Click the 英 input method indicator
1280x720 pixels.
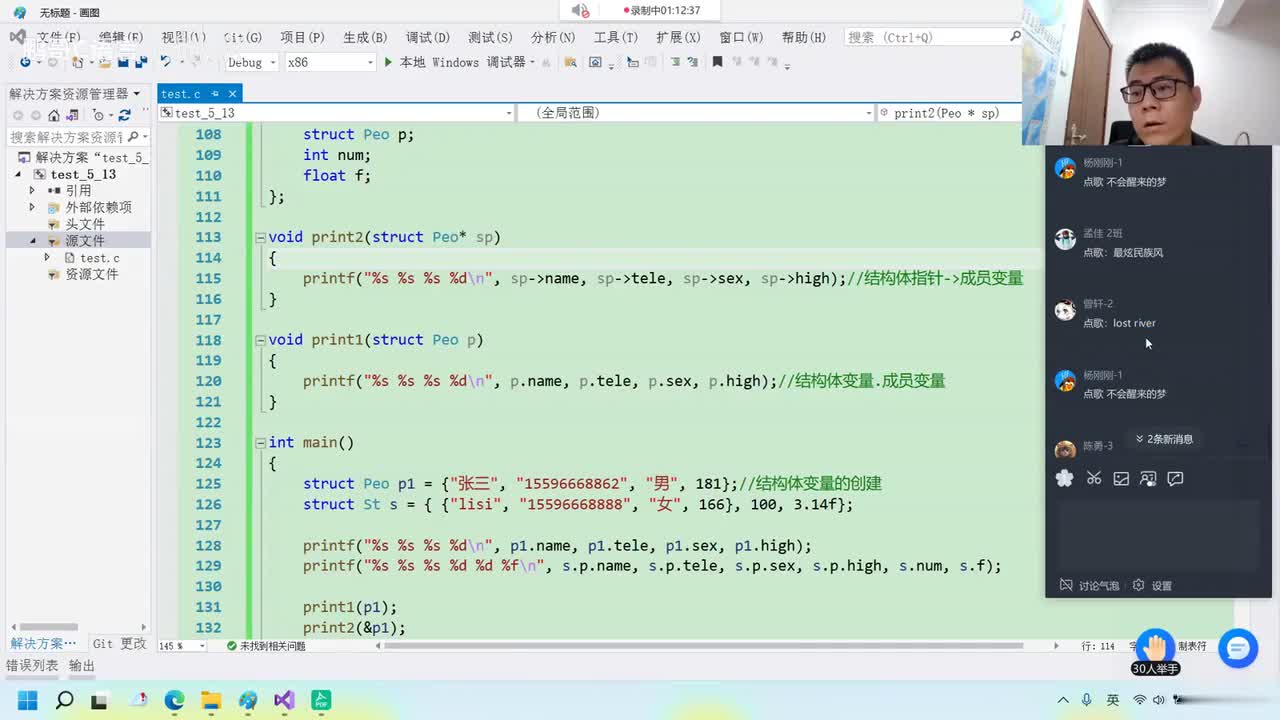coord(1113,700)
